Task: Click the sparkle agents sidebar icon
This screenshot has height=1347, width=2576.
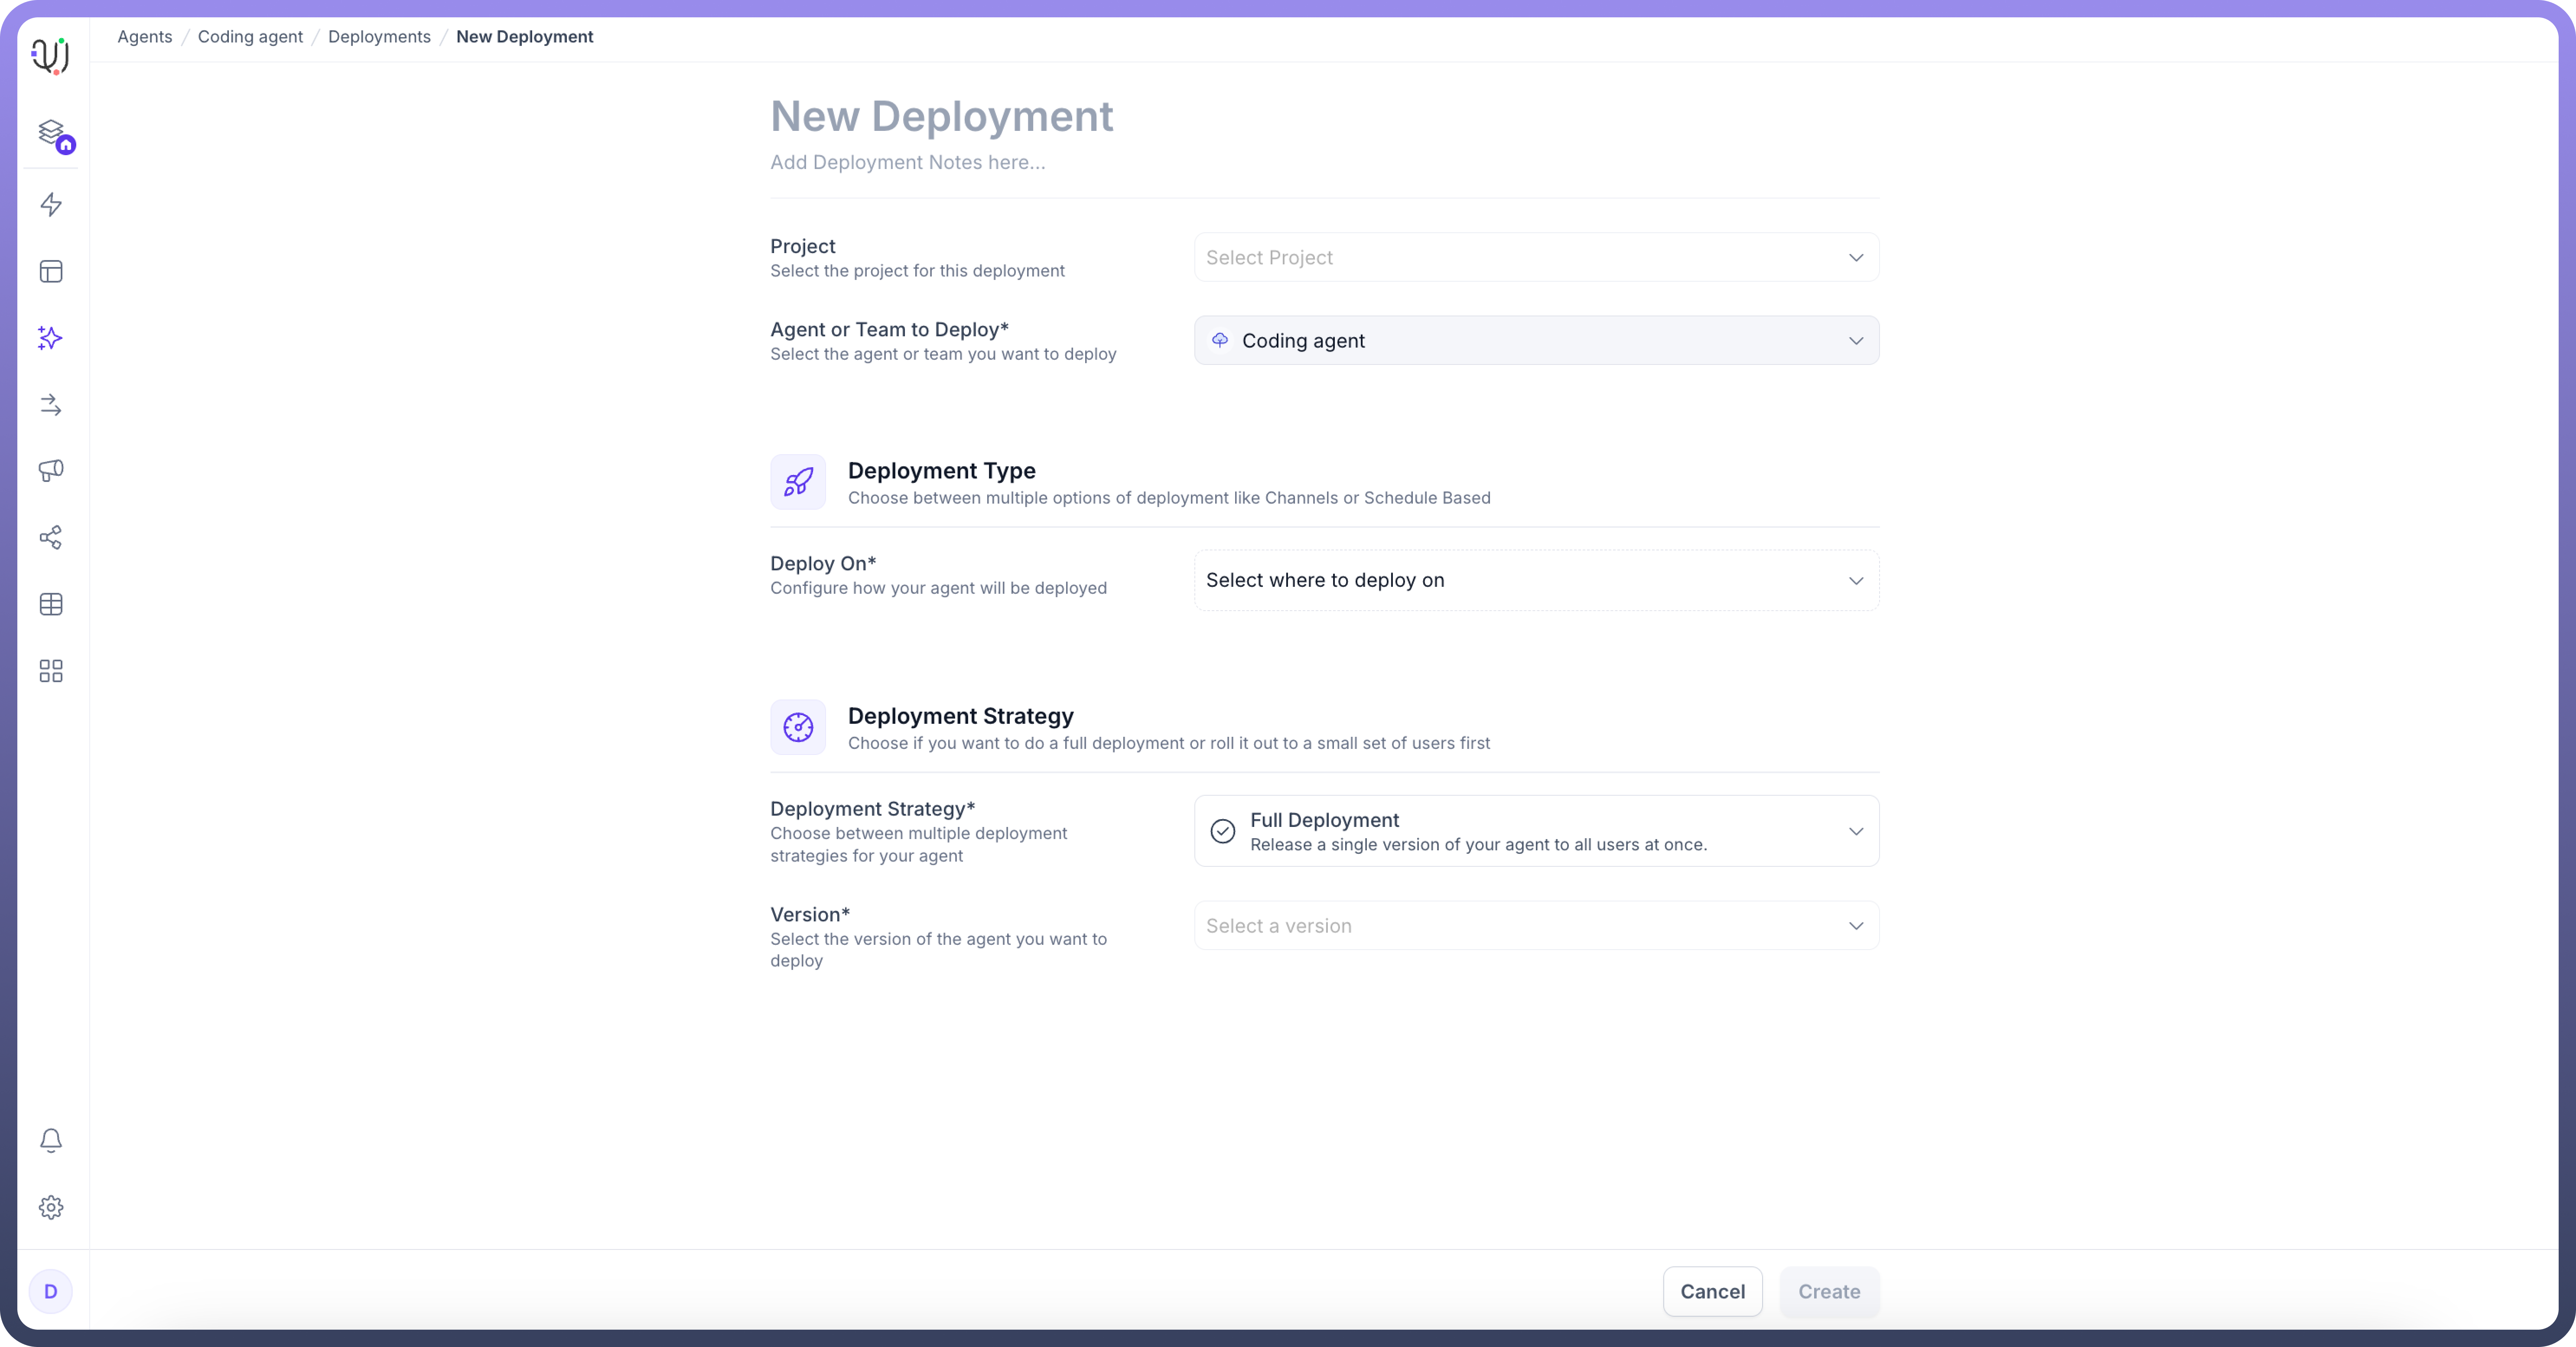Action: click(51, 338)
